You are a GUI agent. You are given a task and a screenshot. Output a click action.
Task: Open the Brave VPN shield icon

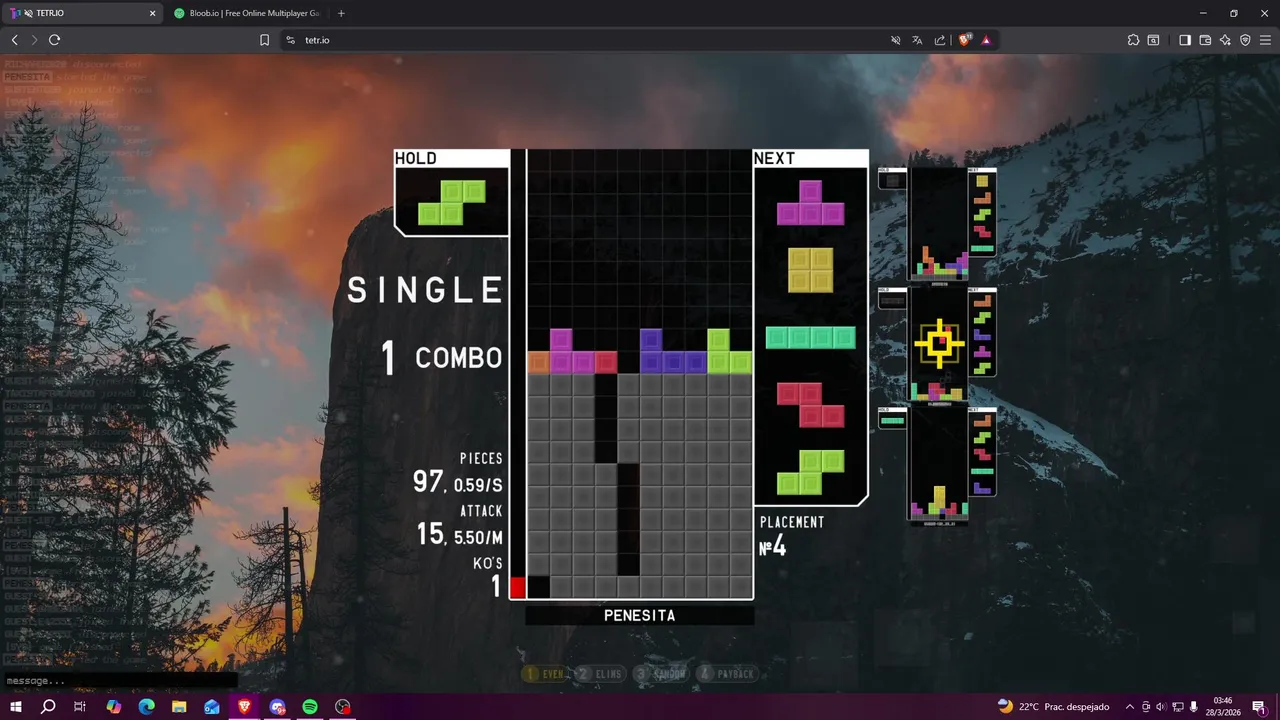pyautogui.click(x=1245, y=40)
